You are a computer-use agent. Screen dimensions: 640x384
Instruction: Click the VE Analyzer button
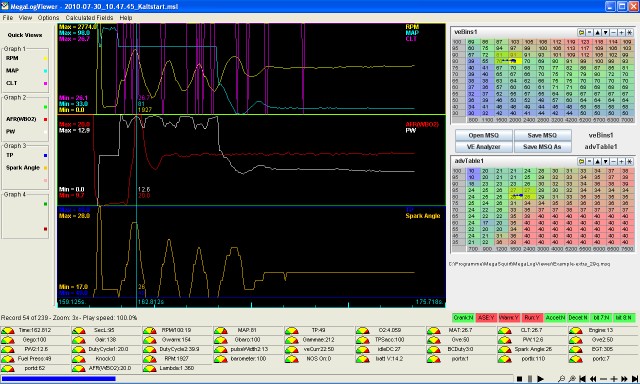(484, 147)
